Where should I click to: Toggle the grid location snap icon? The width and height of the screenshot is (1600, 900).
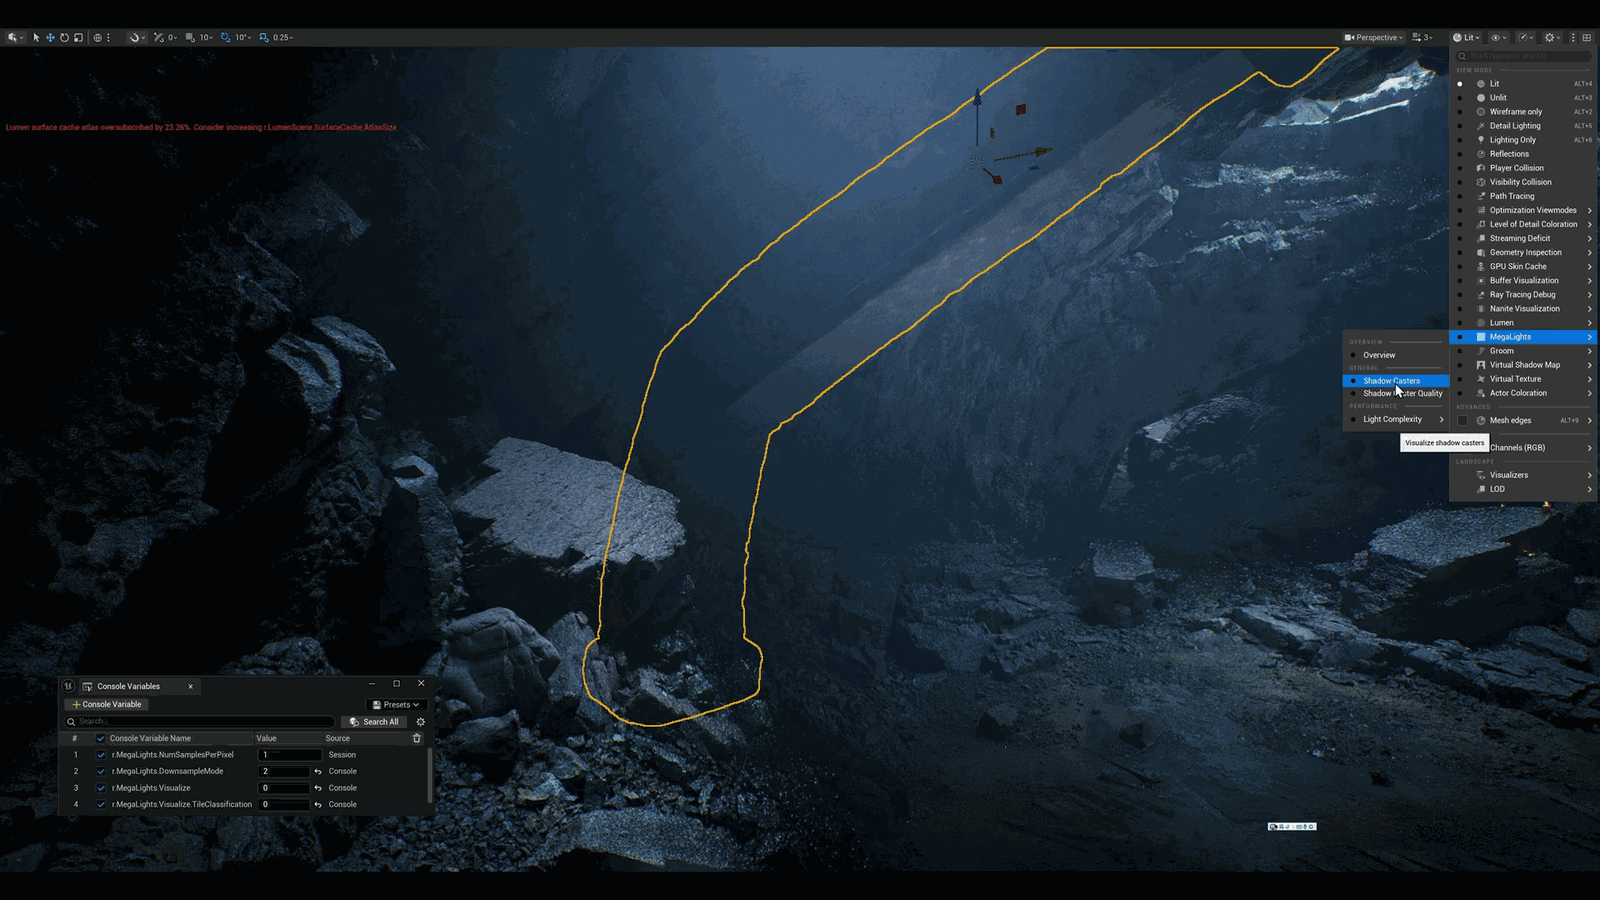pos(190,37)
